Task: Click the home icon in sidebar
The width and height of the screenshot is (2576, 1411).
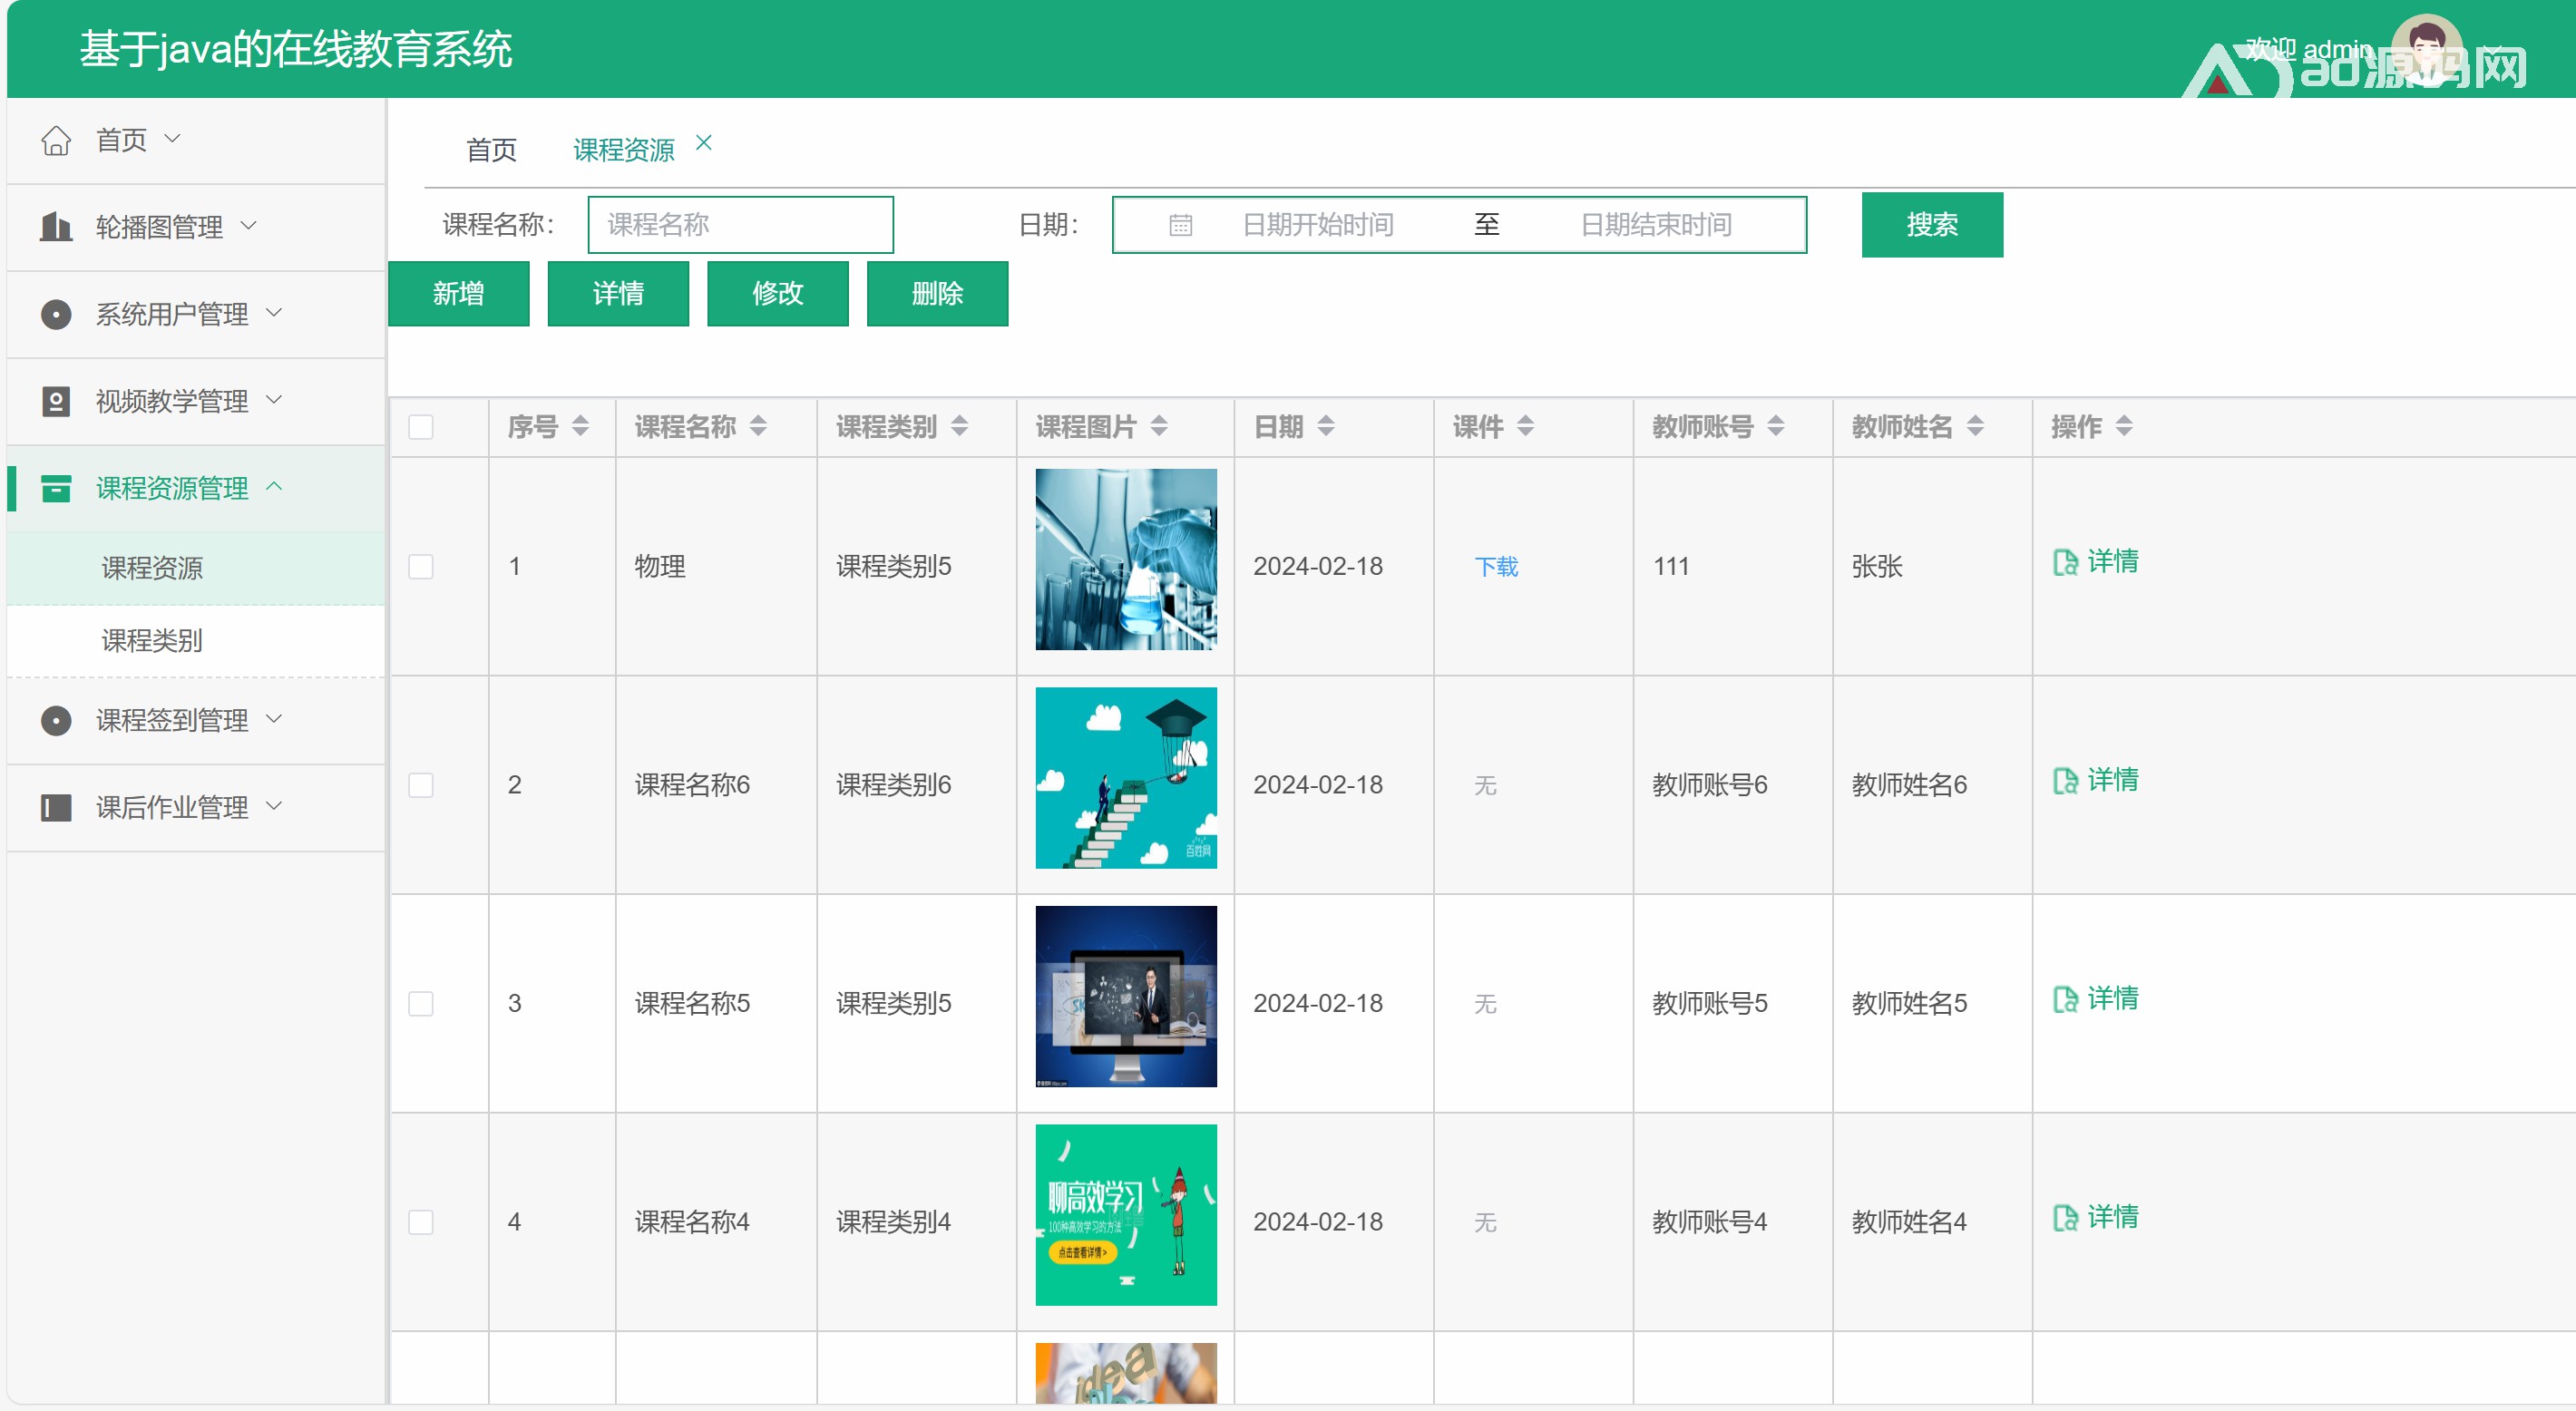Action: 56,140
